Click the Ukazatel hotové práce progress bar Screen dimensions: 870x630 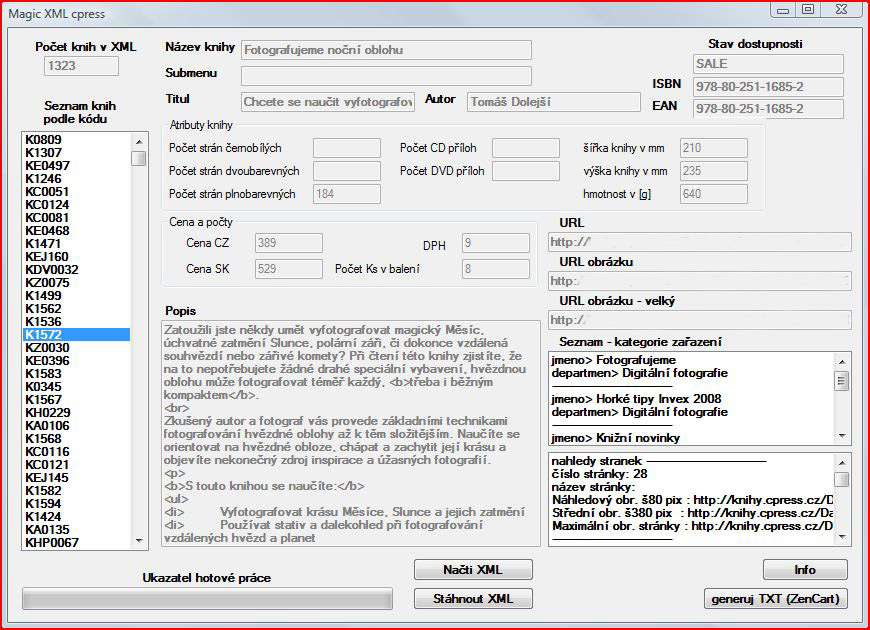click(x=207, y=599)
